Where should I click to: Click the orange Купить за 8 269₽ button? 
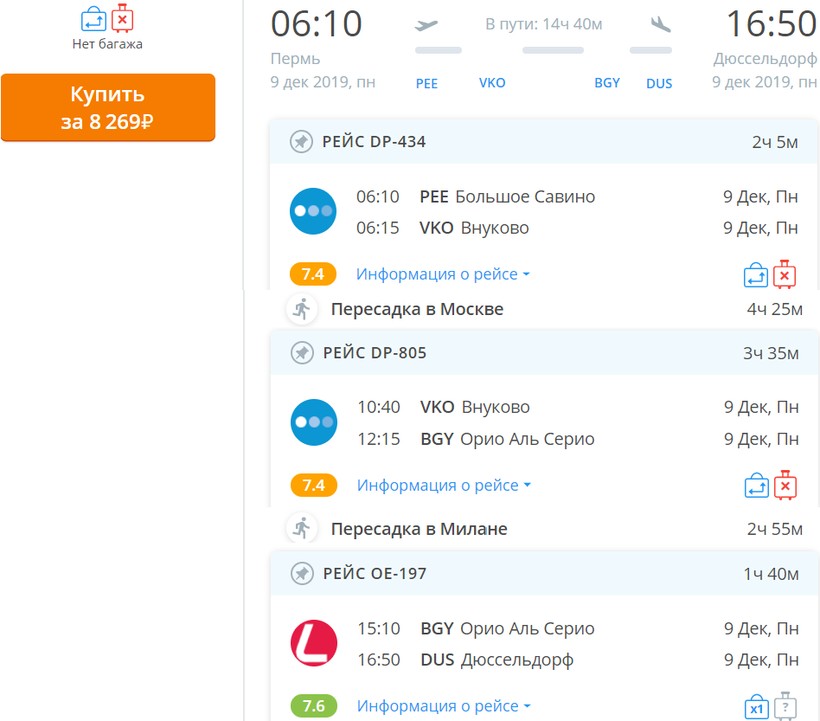coord(108,108)
